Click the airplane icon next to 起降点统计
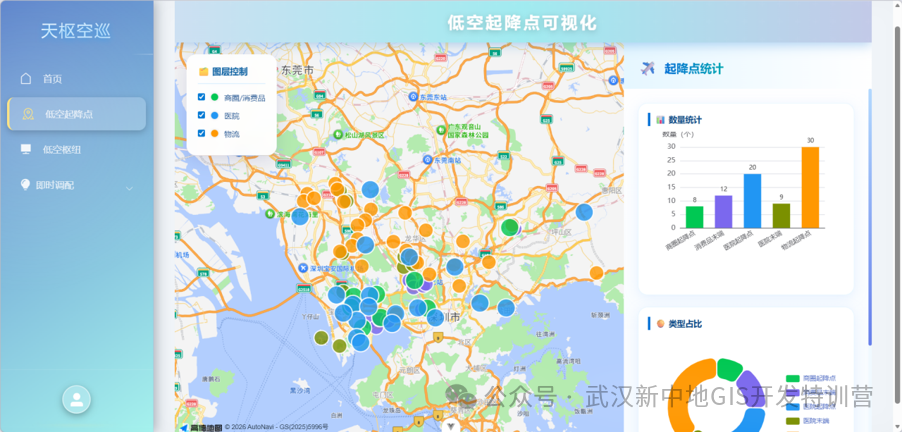Viewport: 902px width, 432px height. 648,68
